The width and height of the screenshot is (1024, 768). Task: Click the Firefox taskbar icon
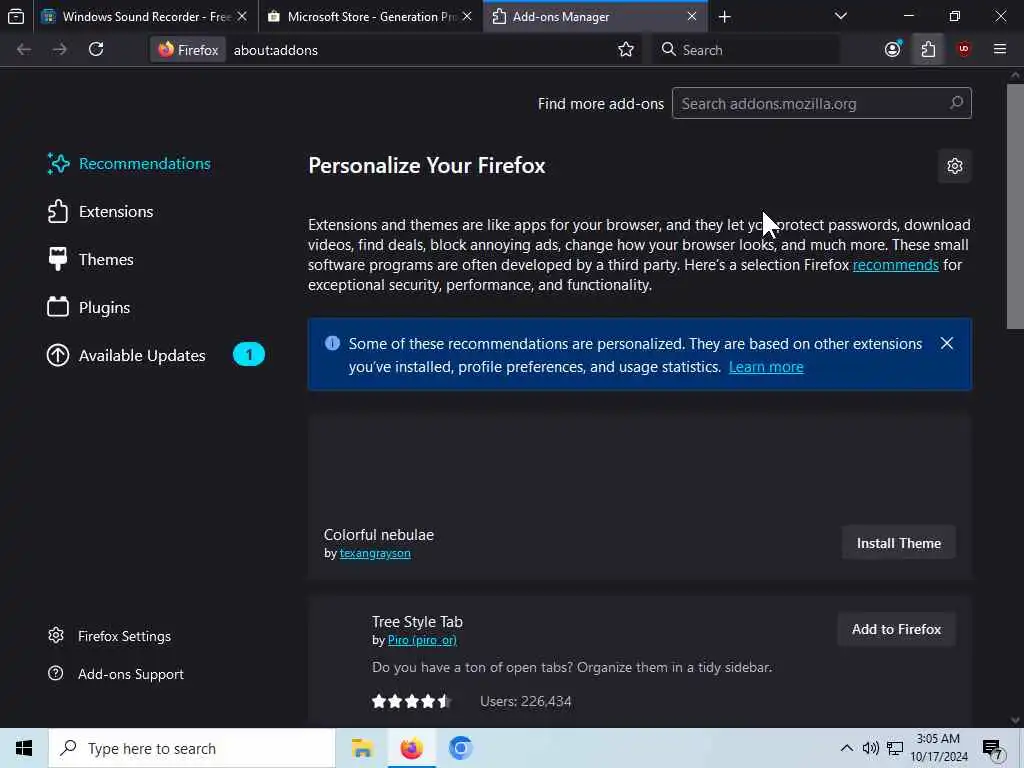pos(411,748)
